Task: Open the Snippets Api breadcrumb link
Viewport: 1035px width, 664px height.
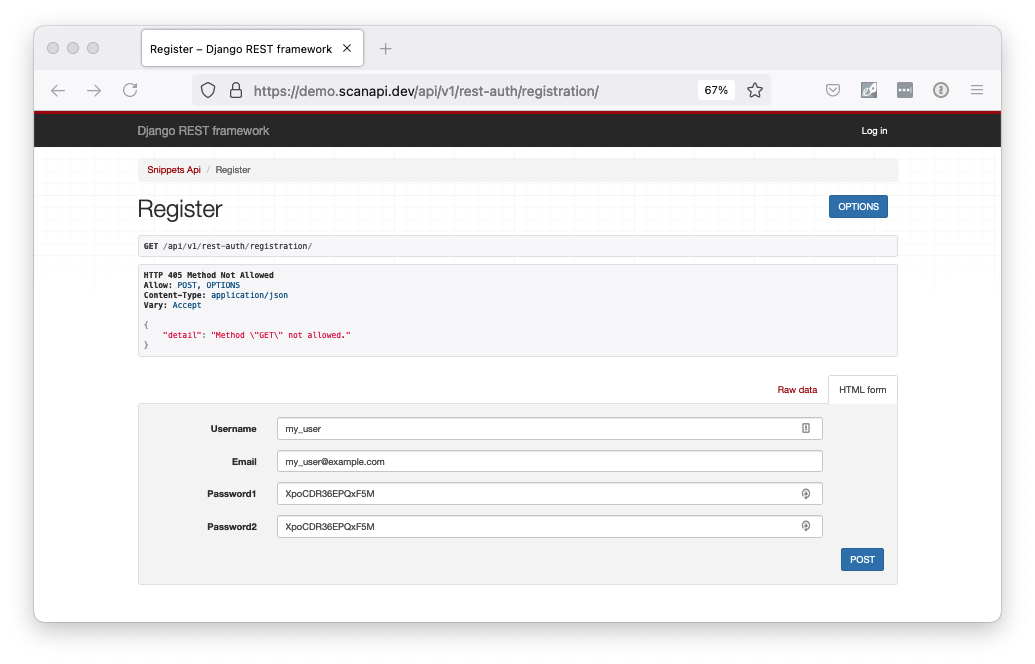Action: (x=173, y=170)
